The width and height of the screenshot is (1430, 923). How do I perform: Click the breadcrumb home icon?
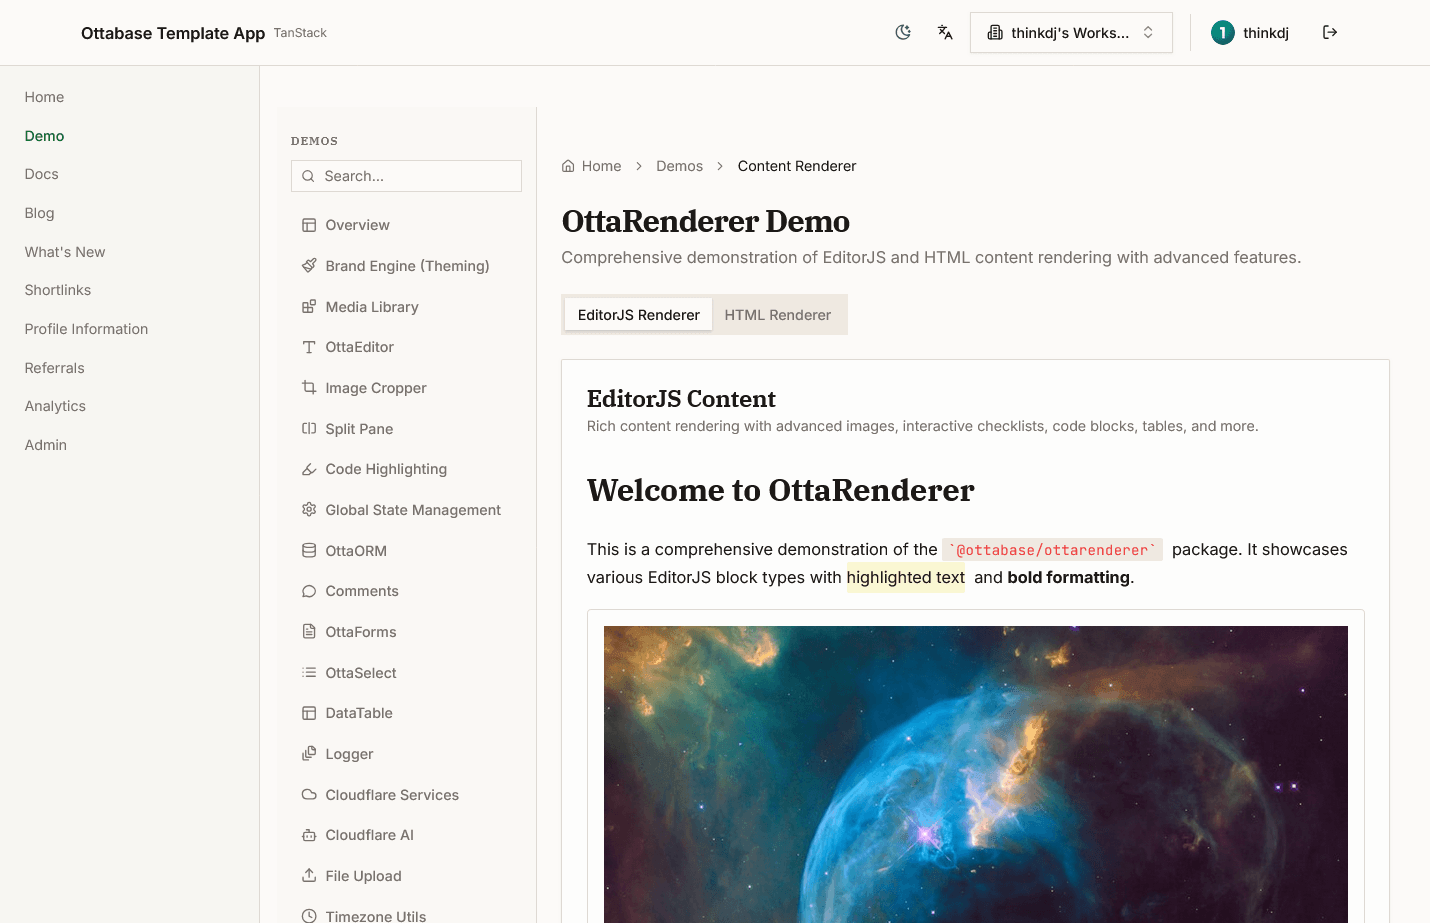click(568, 166)
